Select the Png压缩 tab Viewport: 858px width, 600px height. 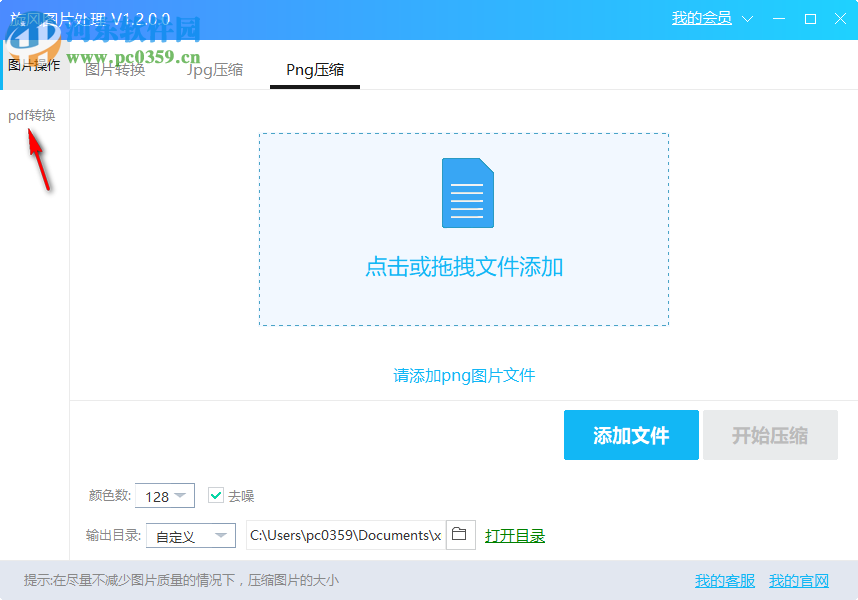314,70
